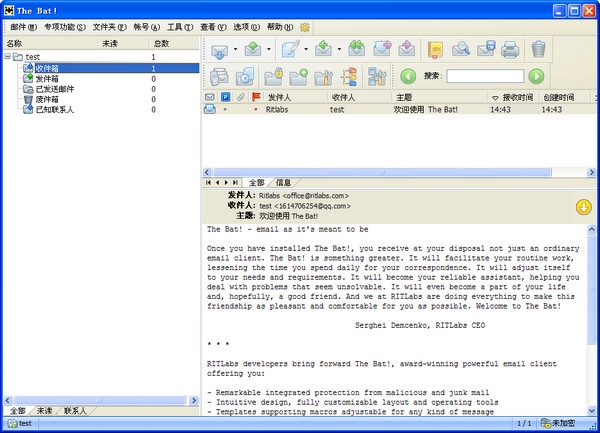Open the 工具 menu
The width and height of the screenshot is (600, 433).
click(180, 25)
